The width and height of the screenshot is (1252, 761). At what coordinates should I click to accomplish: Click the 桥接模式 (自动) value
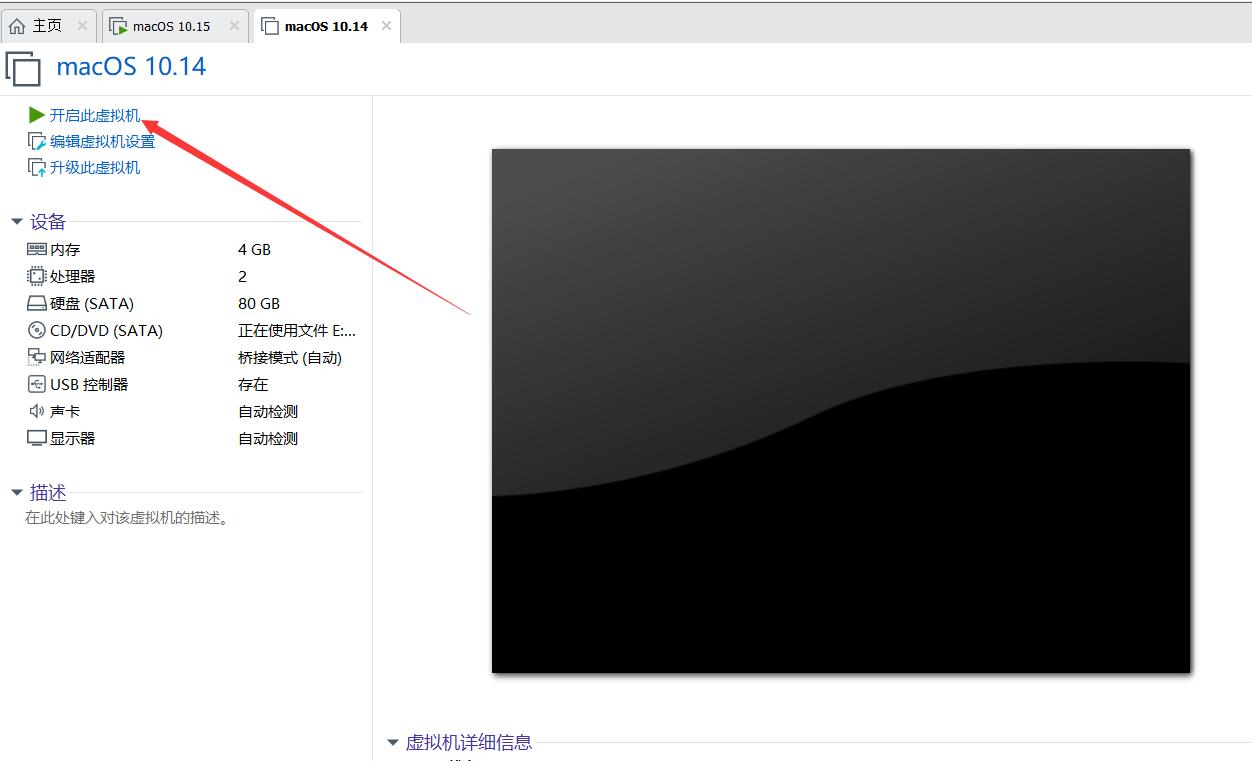pyautogui.click(x=290, y=357)
